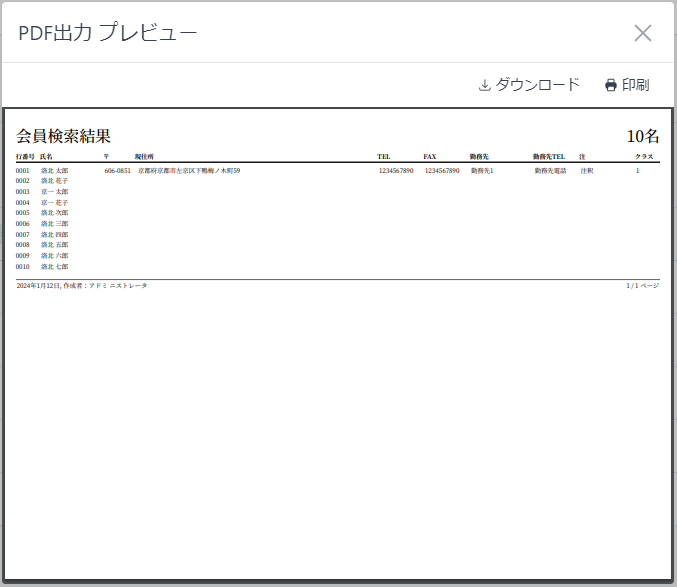Select class value 1 in row 0001
Image resolution: width=677 pixels, height=587 pixels.
tap(637, 170)
